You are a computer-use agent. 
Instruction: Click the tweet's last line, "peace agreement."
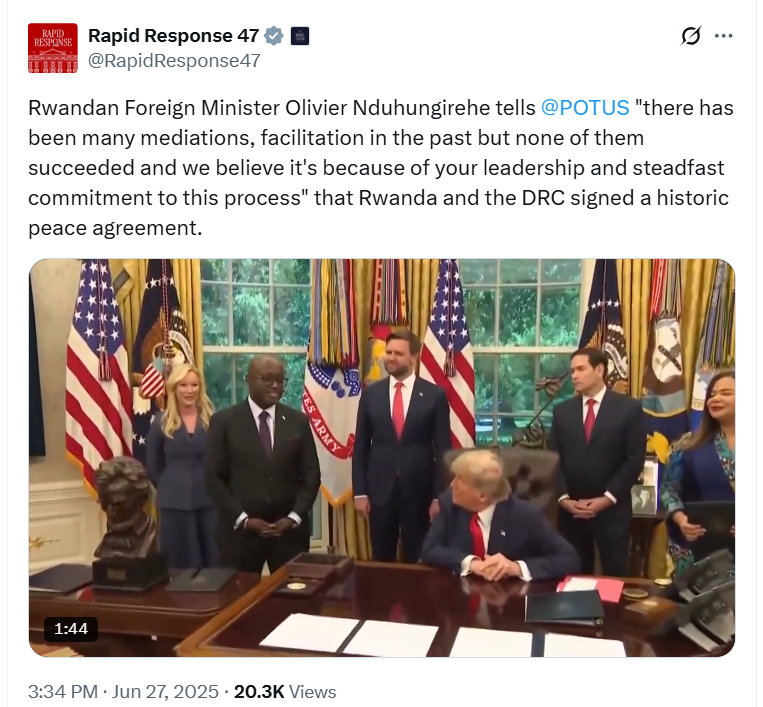(115, 228)
